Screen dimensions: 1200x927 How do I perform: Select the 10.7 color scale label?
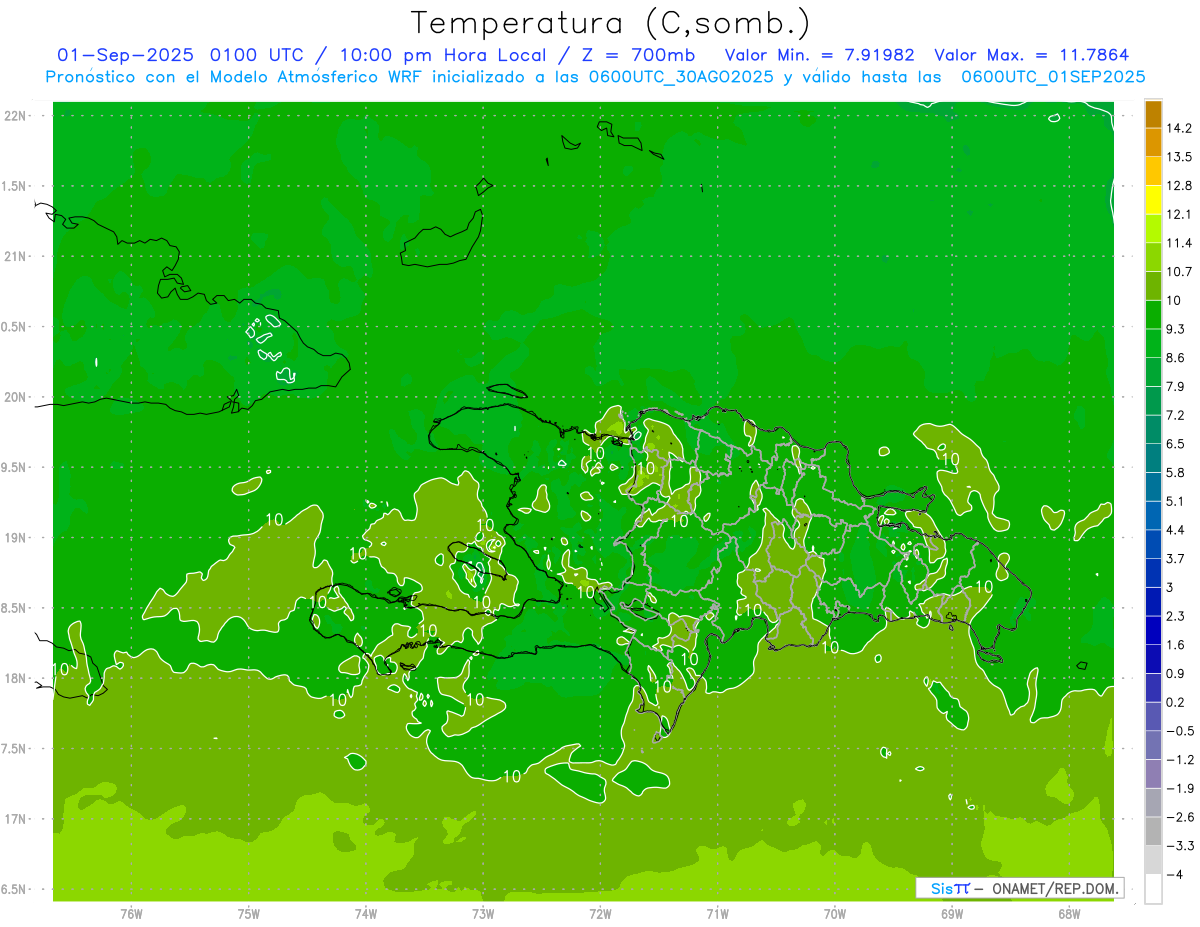tap(1179, 272)
